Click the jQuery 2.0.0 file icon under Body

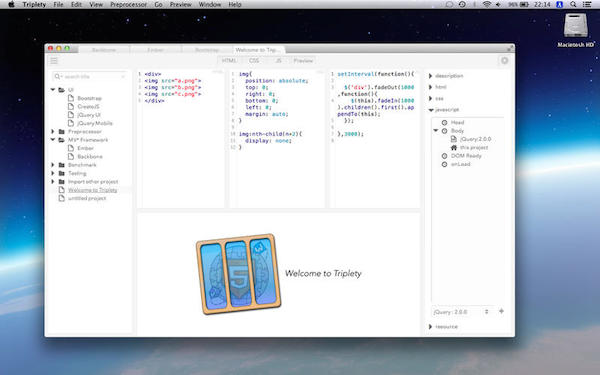pos(454,139)
